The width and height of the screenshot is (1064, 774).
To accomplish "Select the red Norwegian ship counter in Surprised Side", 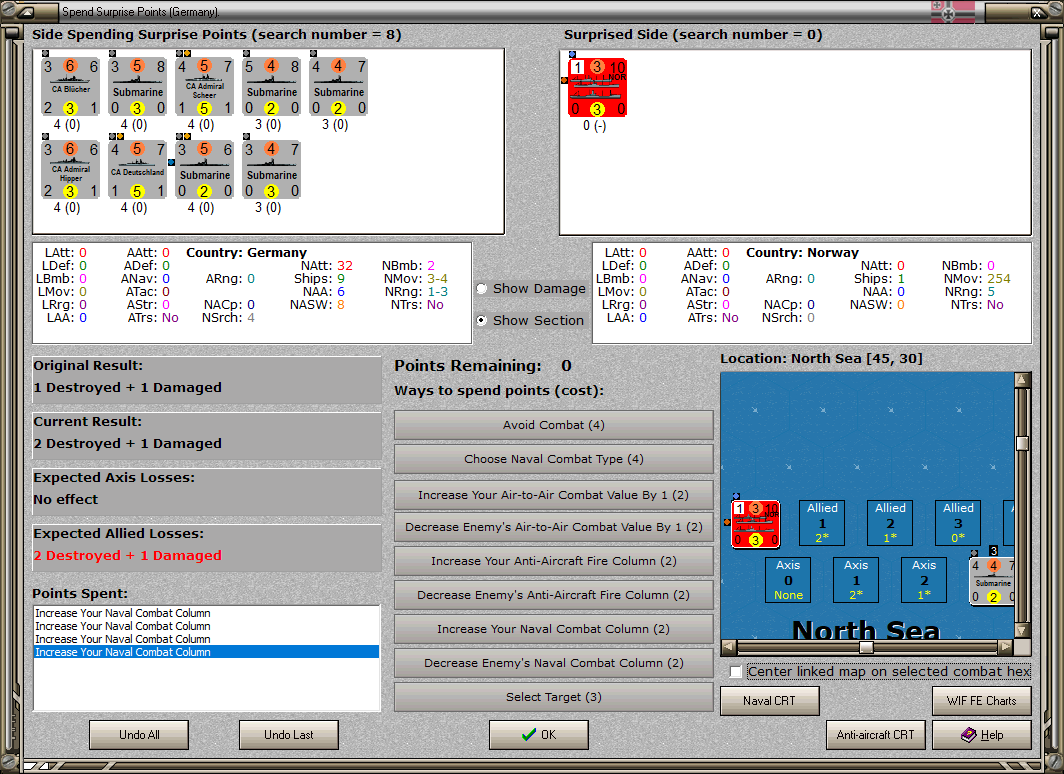I will (x=597, y=88).
